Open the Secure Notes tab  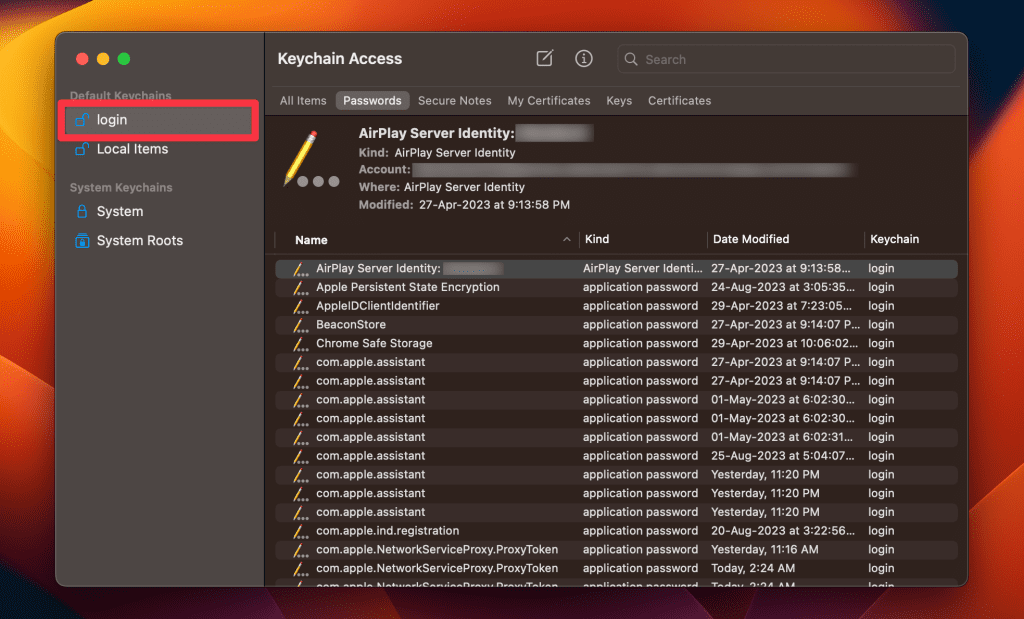(x=455, y=101)
